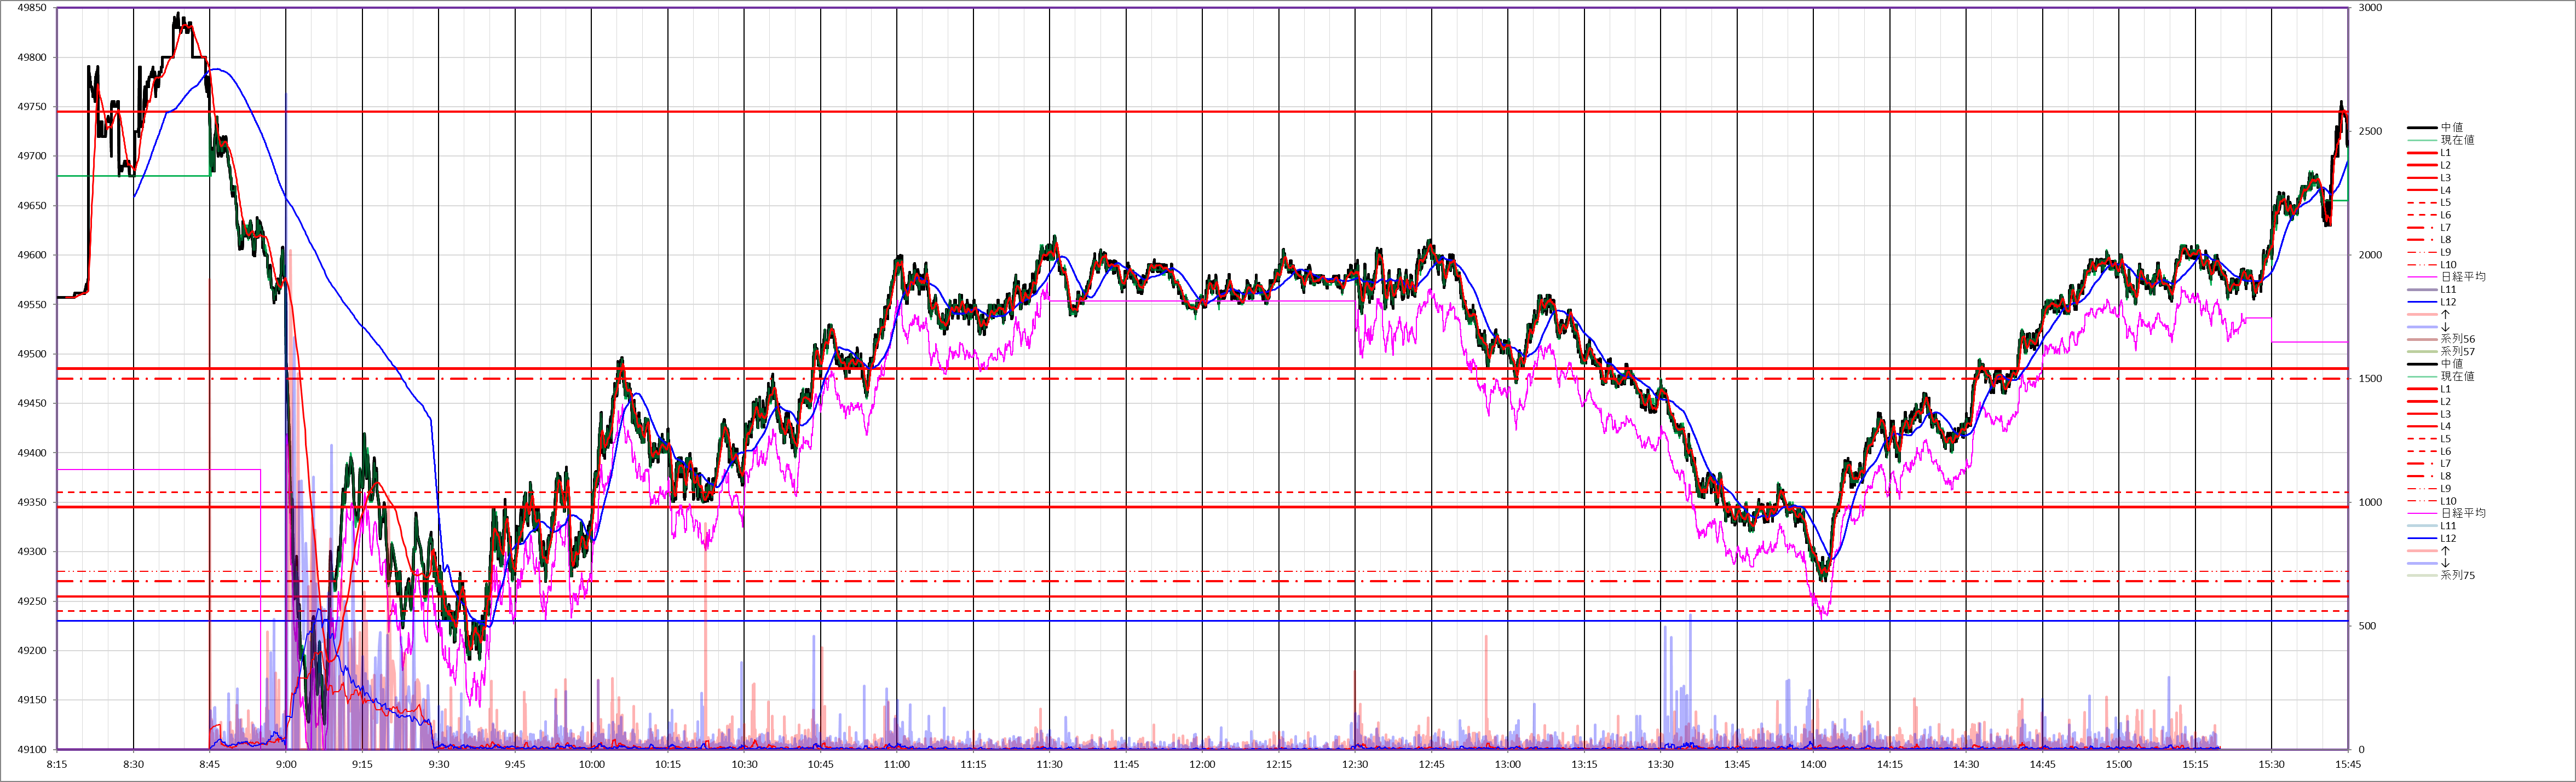
Task: Click the 8:15 time axis label
Action: tap(57, 765)
